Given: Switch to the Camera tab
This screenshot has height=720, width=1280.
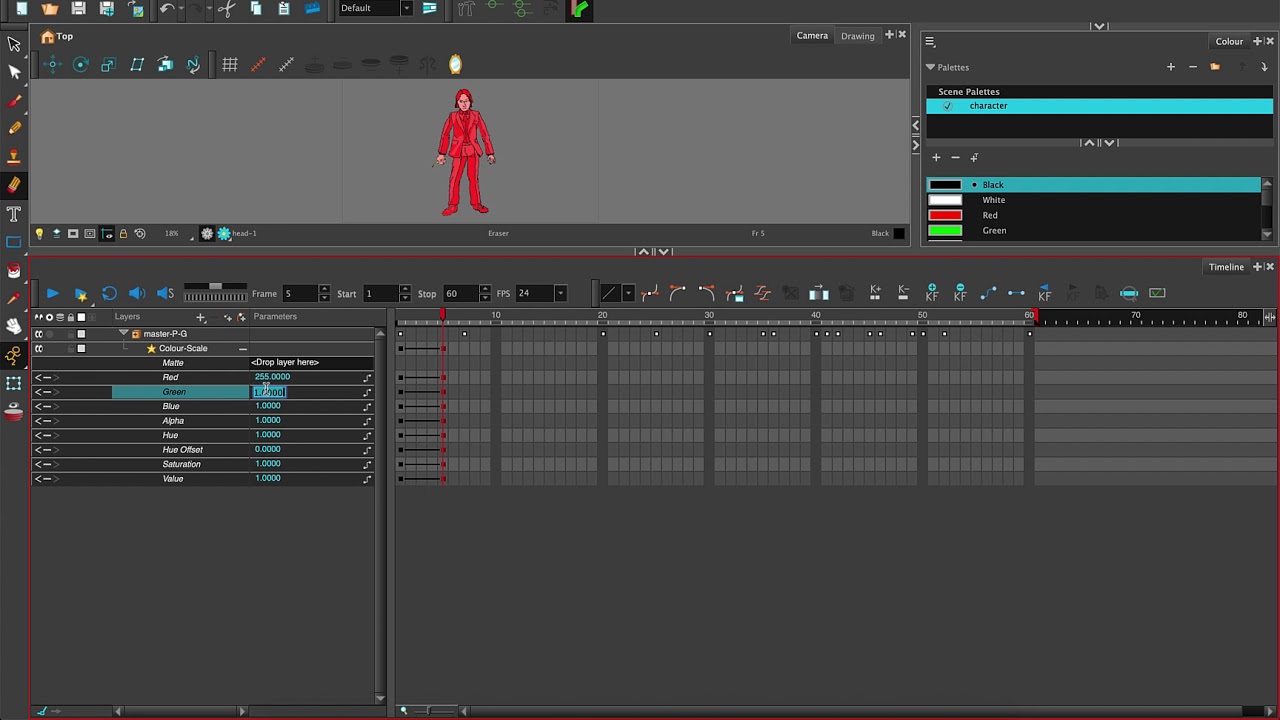Looking at the screenshot, I should (812, 36).
